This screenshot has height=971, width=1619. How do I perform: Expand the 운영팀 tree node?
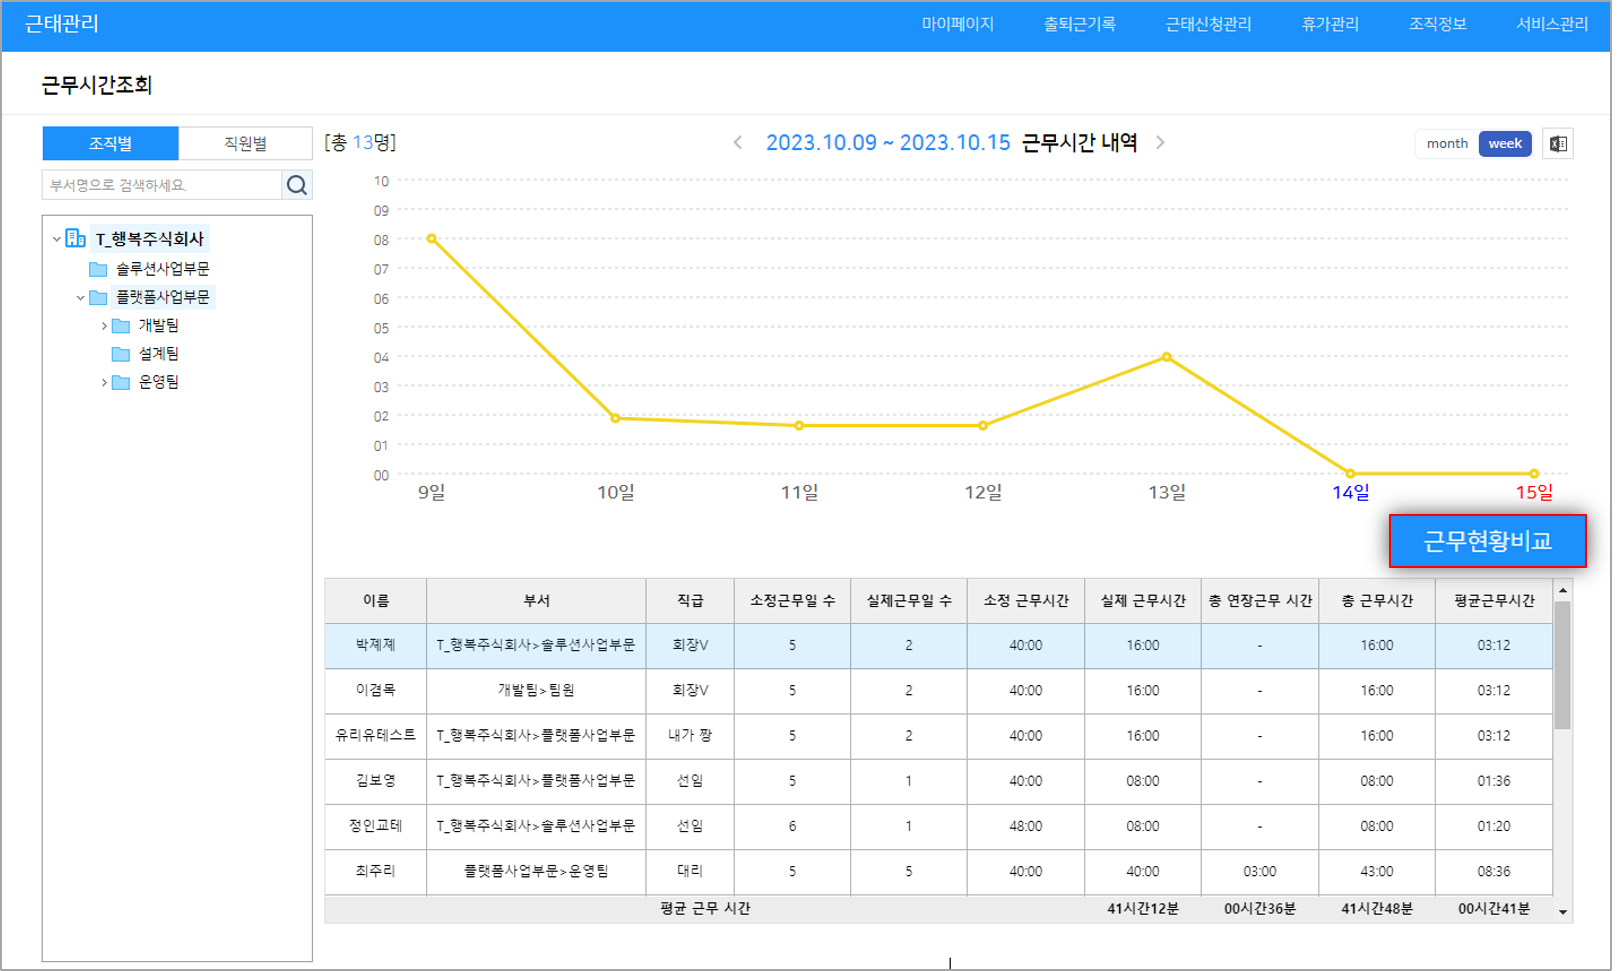click(x=104, y=382)
